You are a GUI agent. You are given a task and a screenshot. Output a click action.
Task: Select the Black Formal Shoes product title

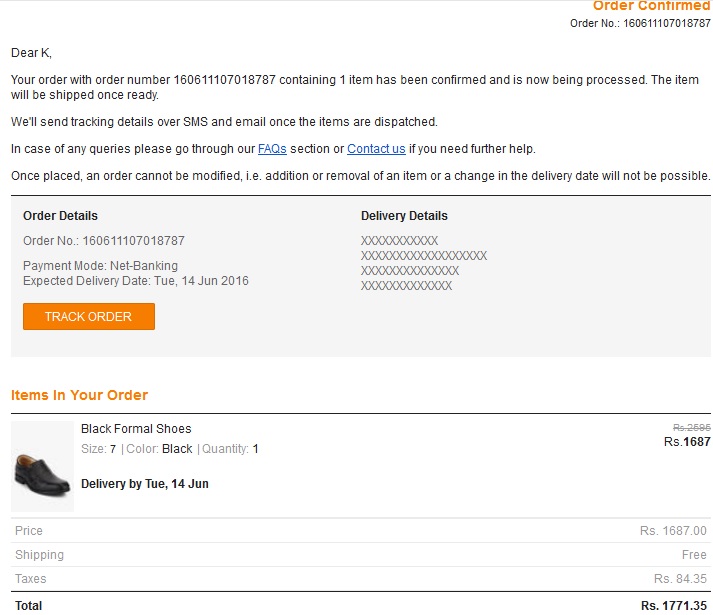[136, 429]
